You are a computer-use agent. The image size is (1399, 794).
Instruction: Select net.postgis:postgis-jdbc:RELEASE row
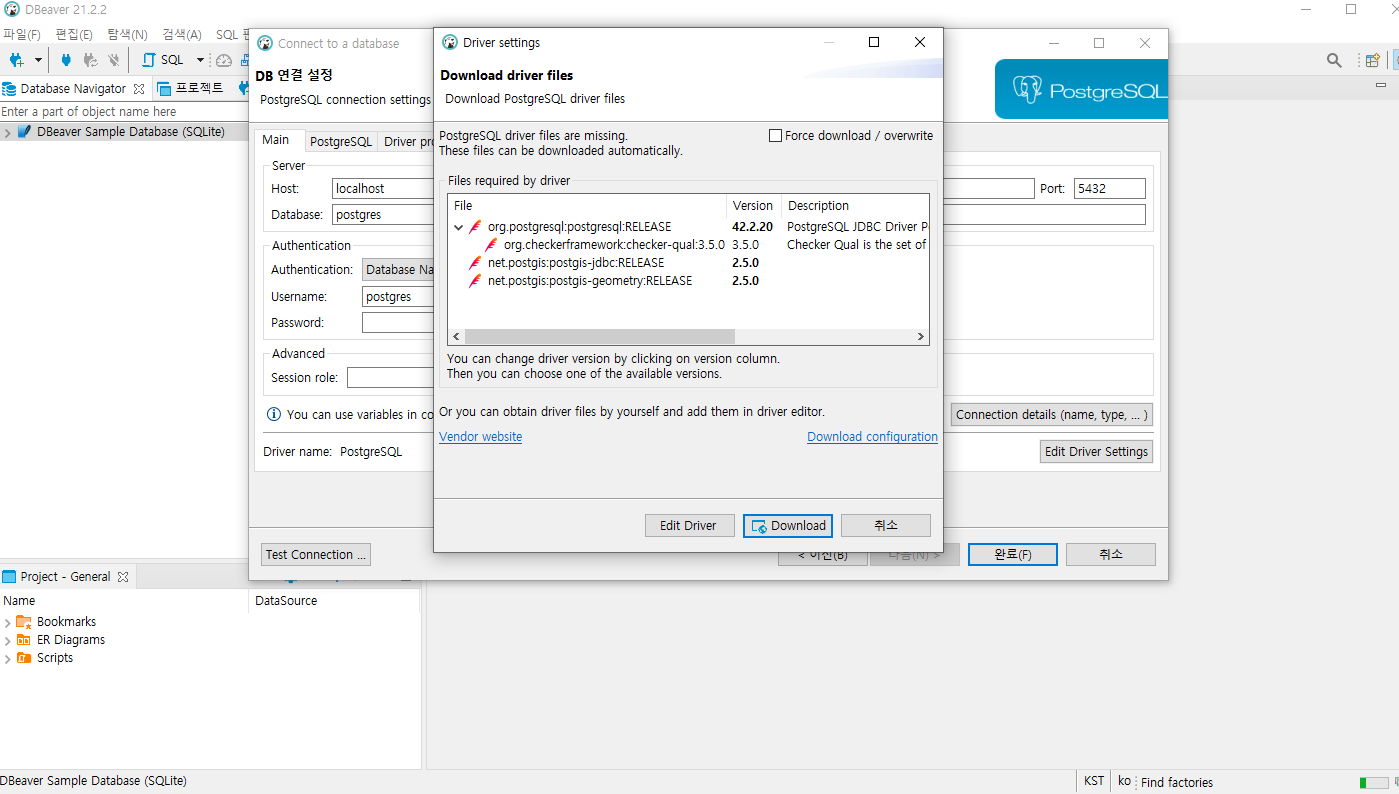coord(575,263)
